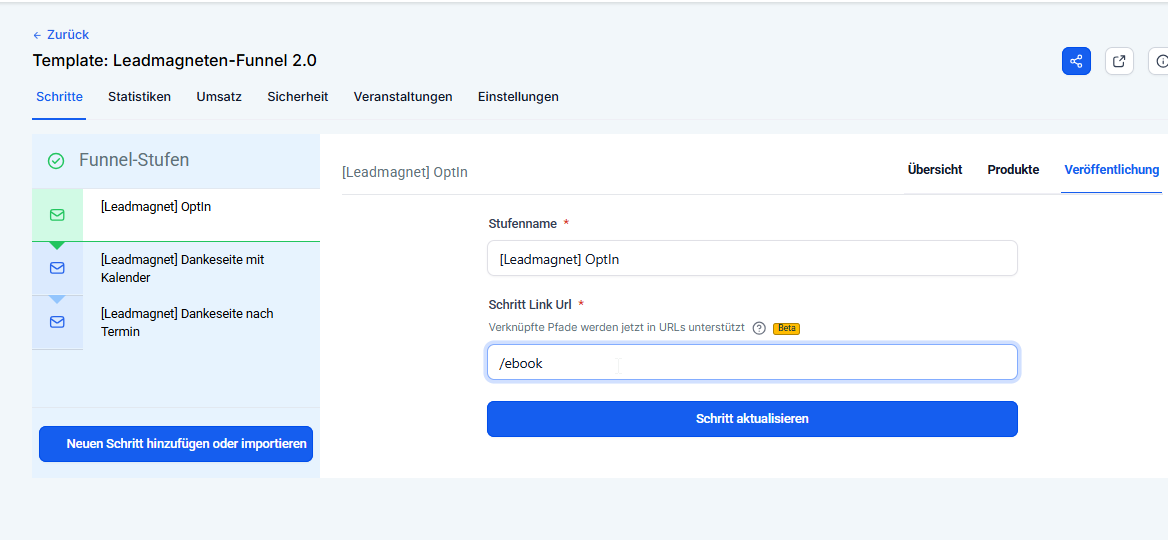Select the Veröffentlichung tab
Image resolution: width=1168 pixels, height=540 pixels.
pyautogui.click(x=1111, y=170)
